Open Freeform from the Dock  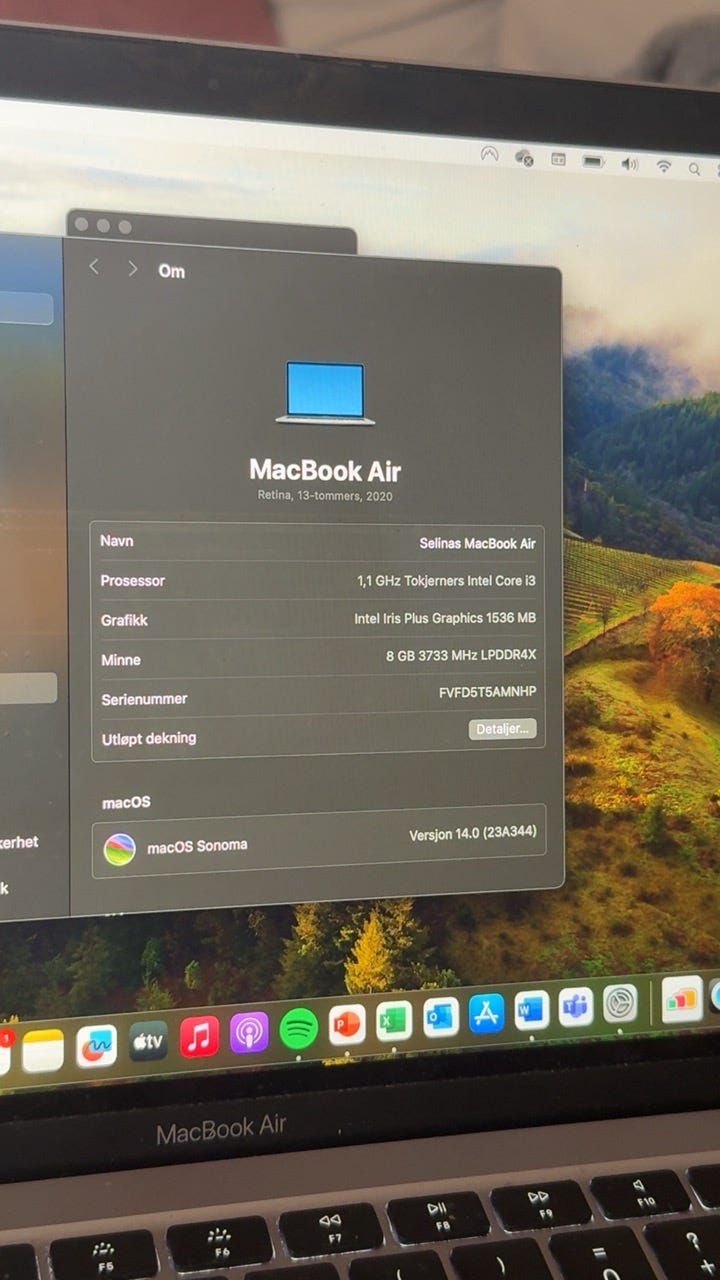pos(96,1046)
